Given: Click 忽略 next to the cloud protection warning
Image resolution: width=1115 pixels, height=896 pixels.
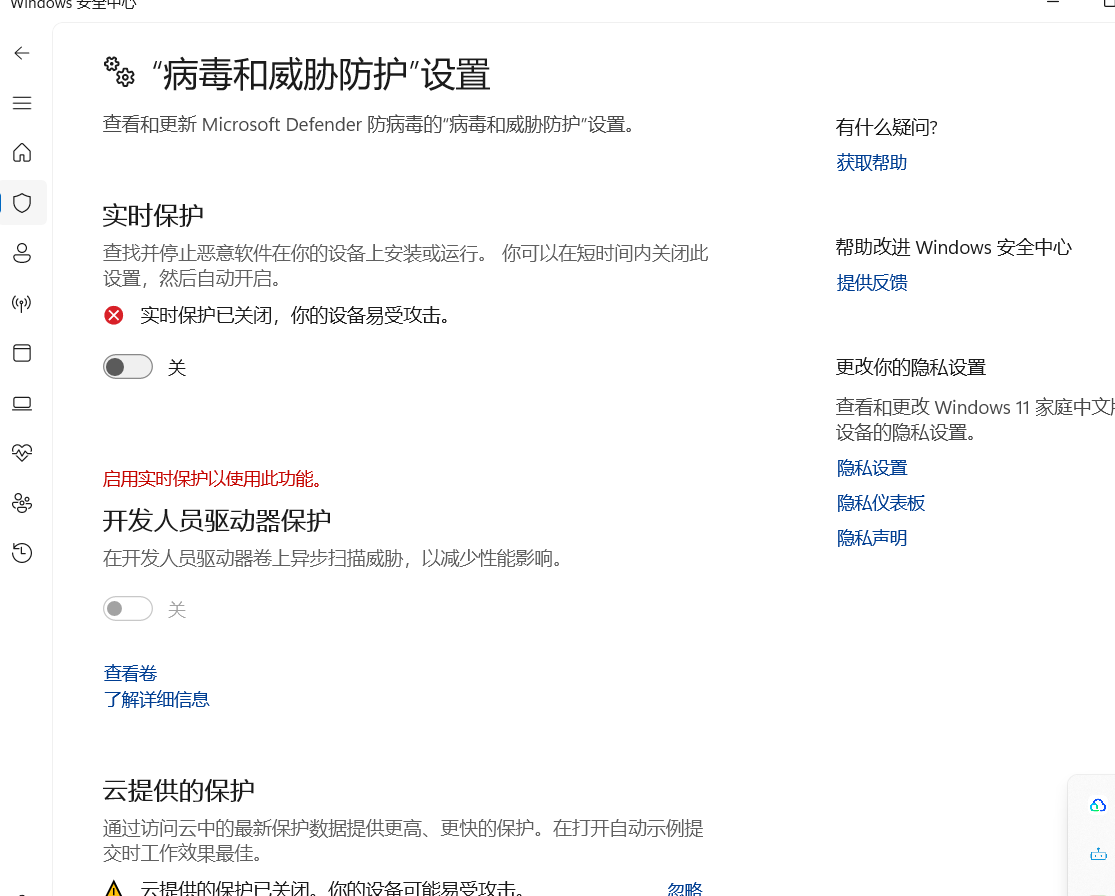Looking at the screenshot, I should click(685, 889).
